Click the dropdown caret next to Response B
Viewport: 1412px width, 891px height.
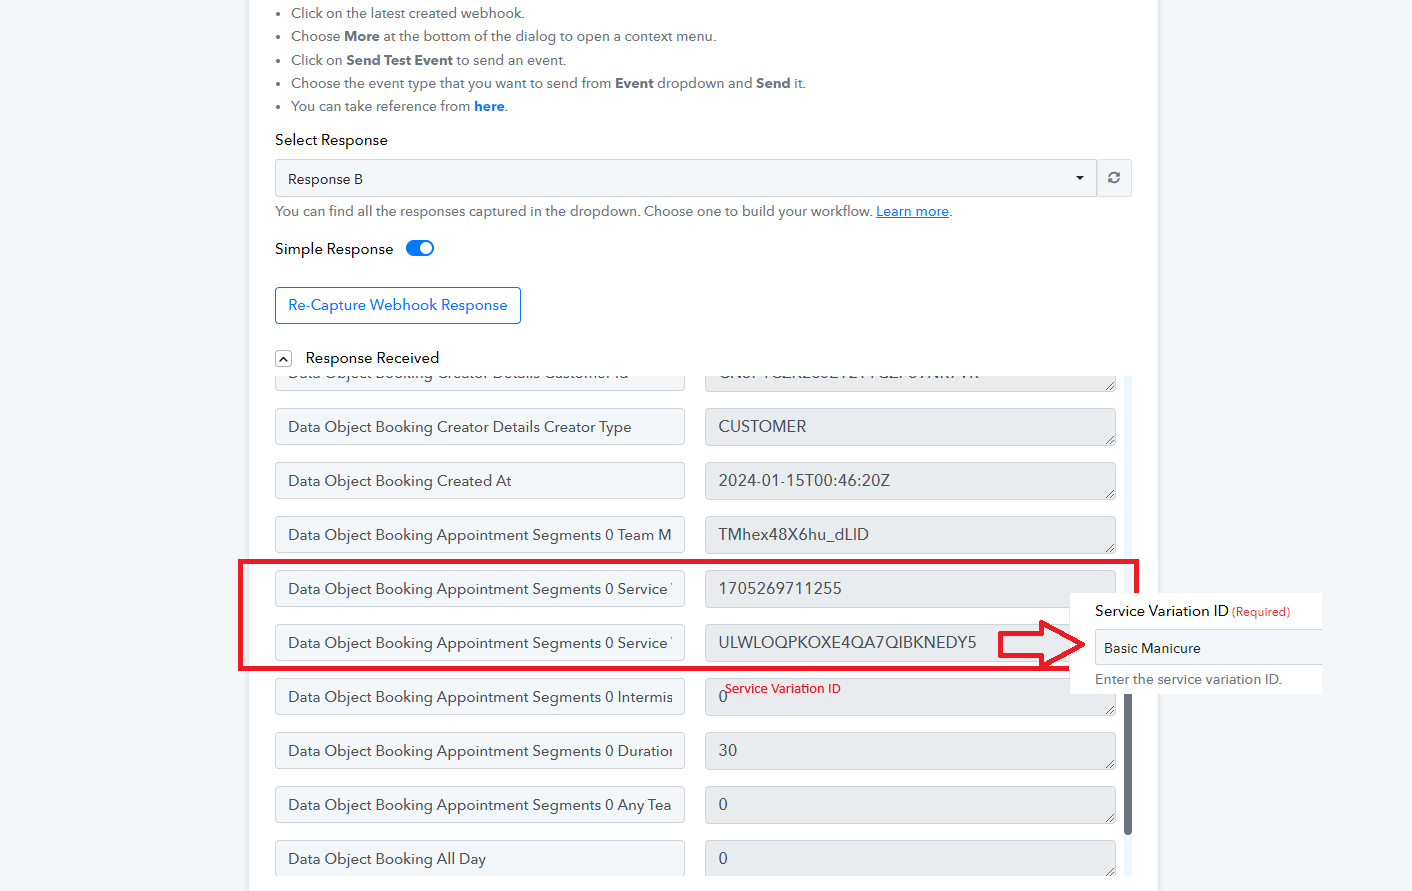(x=1079, y=178)
